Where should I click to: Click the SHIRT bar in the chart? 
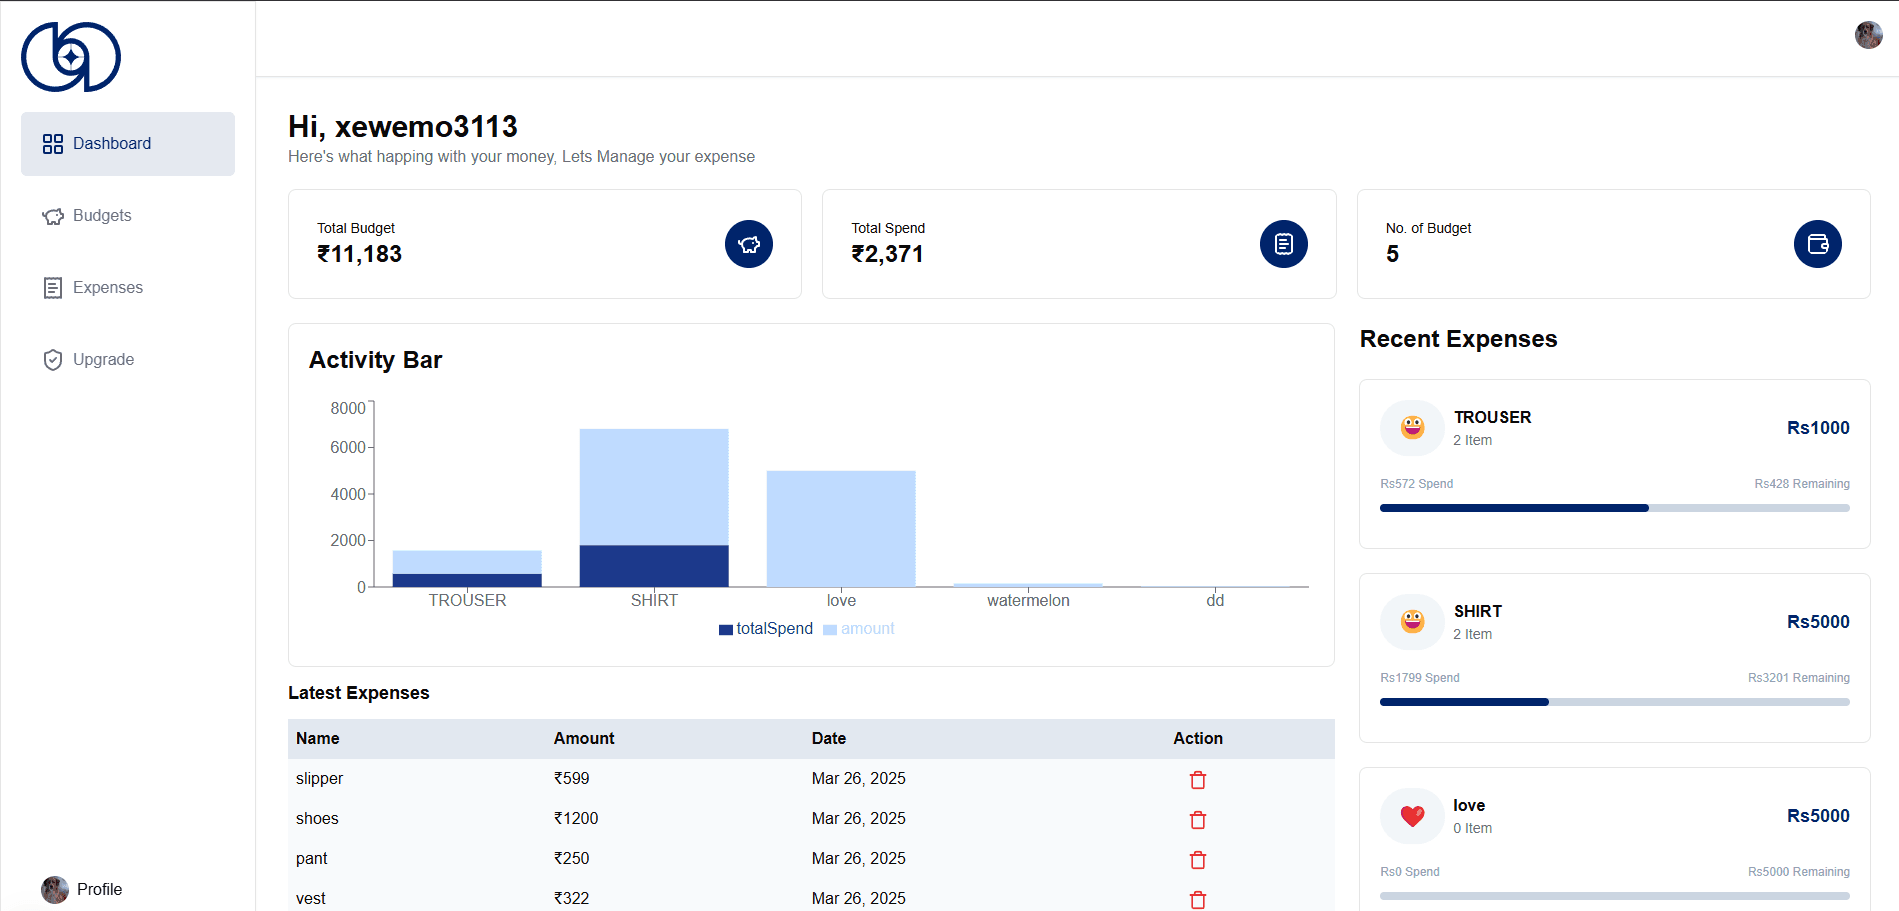(x=654, y=508)
